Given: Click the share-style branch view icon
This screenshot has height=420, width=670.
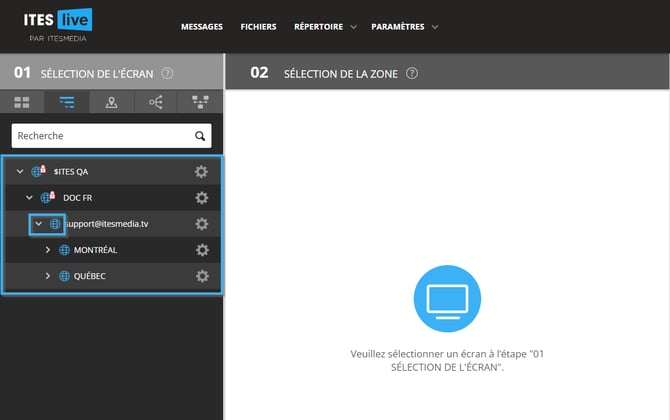Looking at the screenshot, I should (156, 102).
